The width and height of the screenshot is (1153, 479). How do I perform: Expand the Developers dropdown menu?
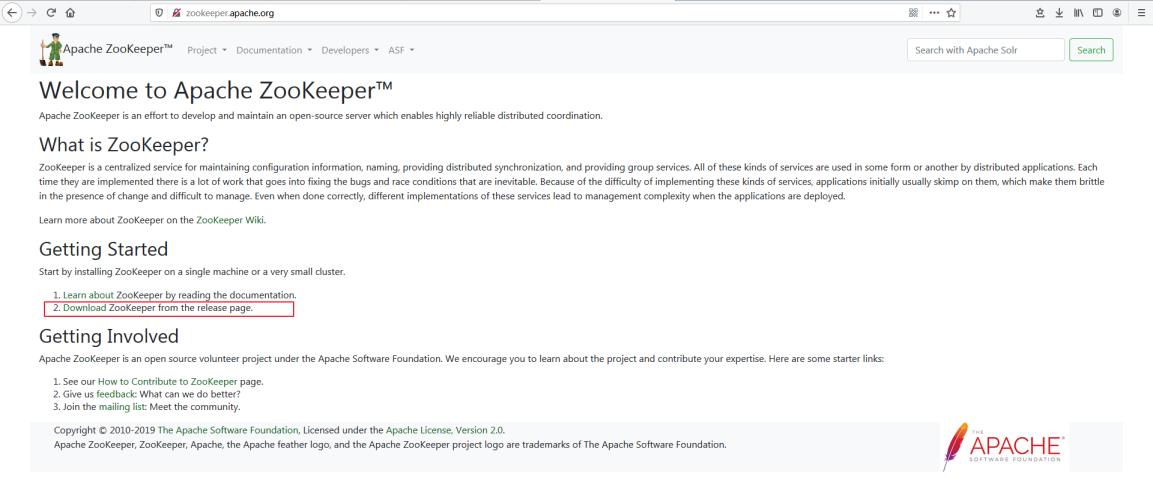coord(350,50)
